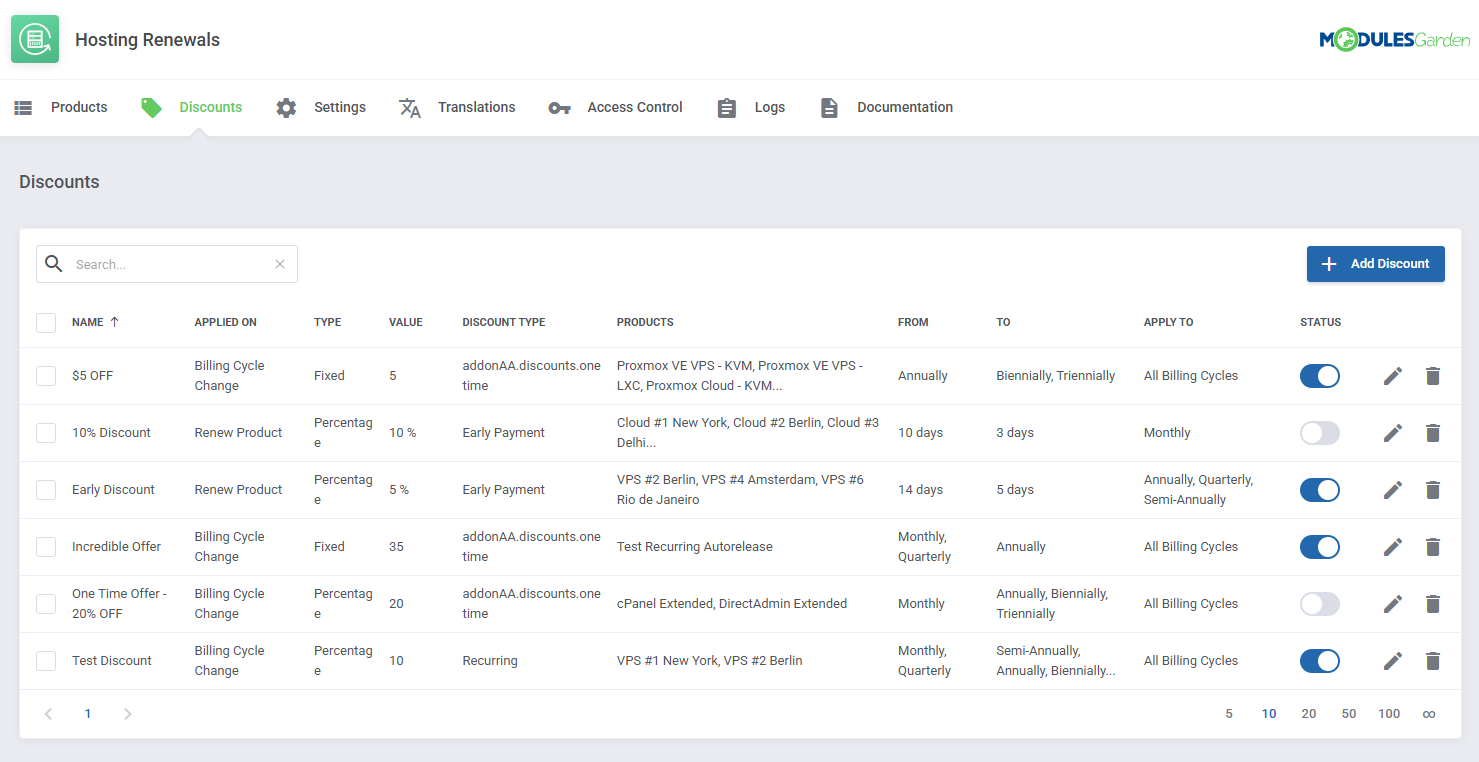Click the clear X icon in search box
This screenshot has height=762, width=1479.
pos(280,264)
